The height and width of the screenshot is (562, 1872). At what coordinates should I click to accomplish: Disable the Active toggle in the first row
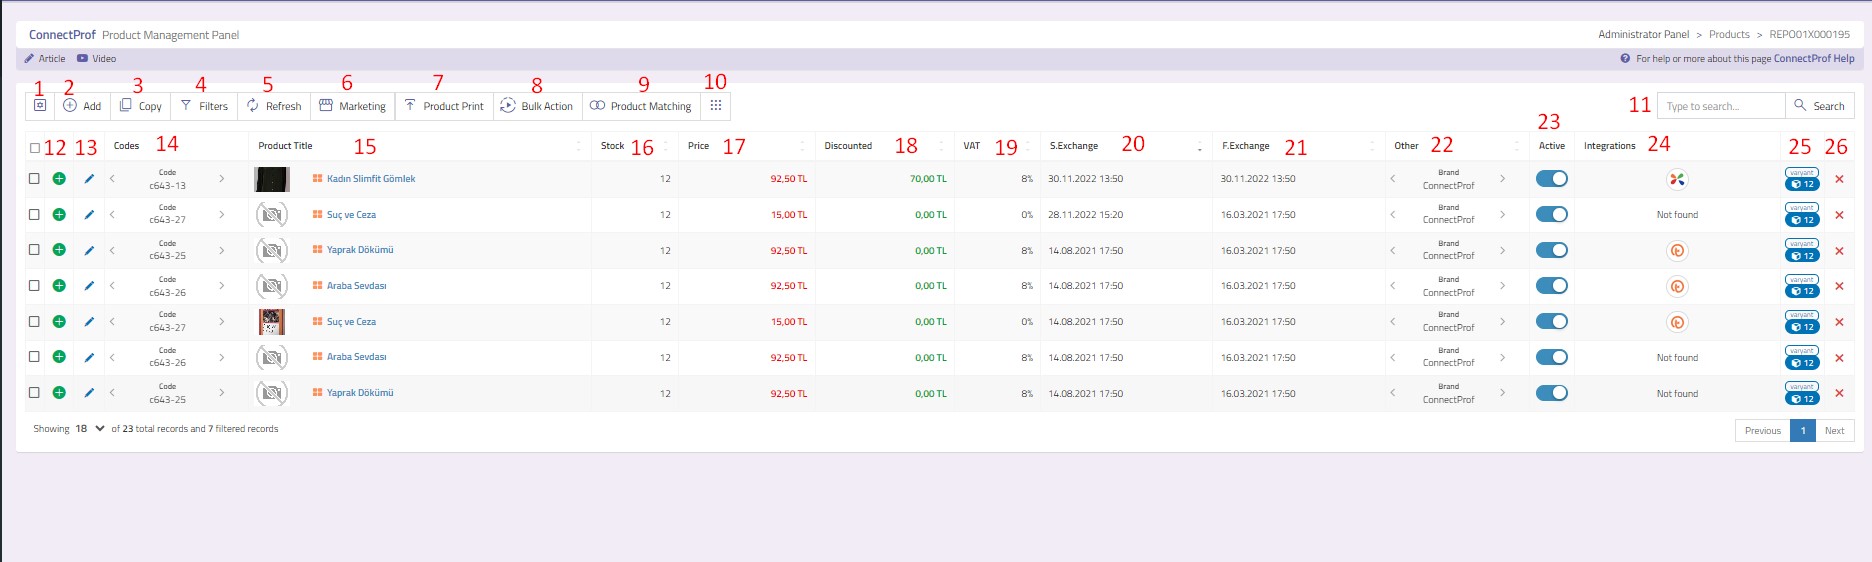click(1551, 179)
